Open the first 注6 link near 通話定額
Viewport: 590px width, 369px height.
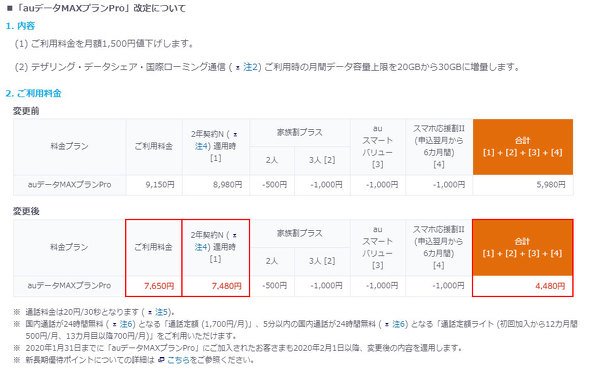pyautogui.click(x=126, y=324)
